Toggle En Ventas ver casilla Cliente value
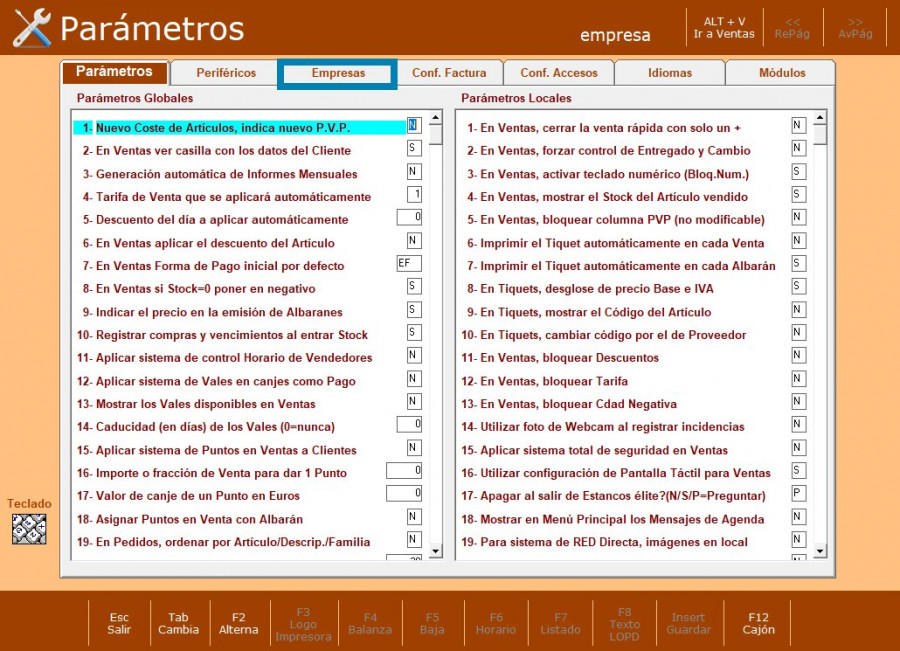This screenshot has height=651, width=900. click(x=414, y=149)
